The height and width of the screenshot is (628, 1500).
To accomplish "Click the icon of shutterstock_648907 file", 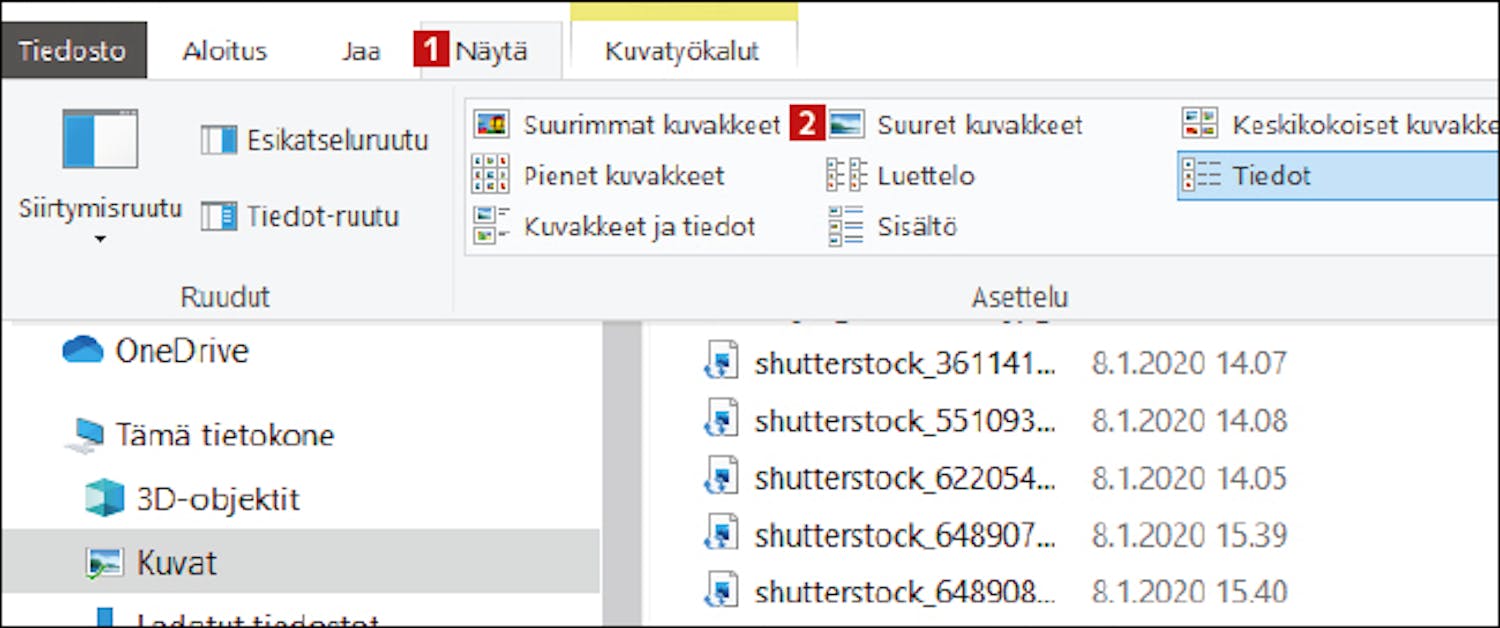I will pos(721,532).
